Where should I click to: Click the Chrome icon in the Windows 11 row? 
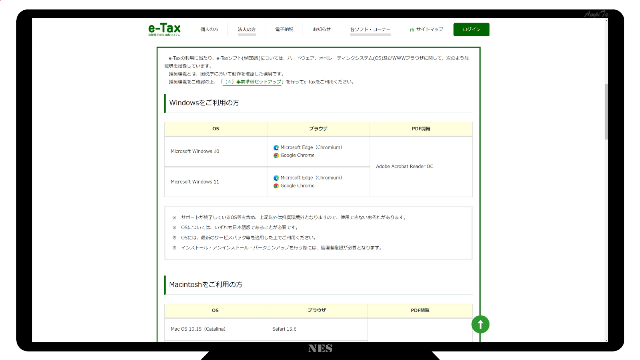click(276, 186)
